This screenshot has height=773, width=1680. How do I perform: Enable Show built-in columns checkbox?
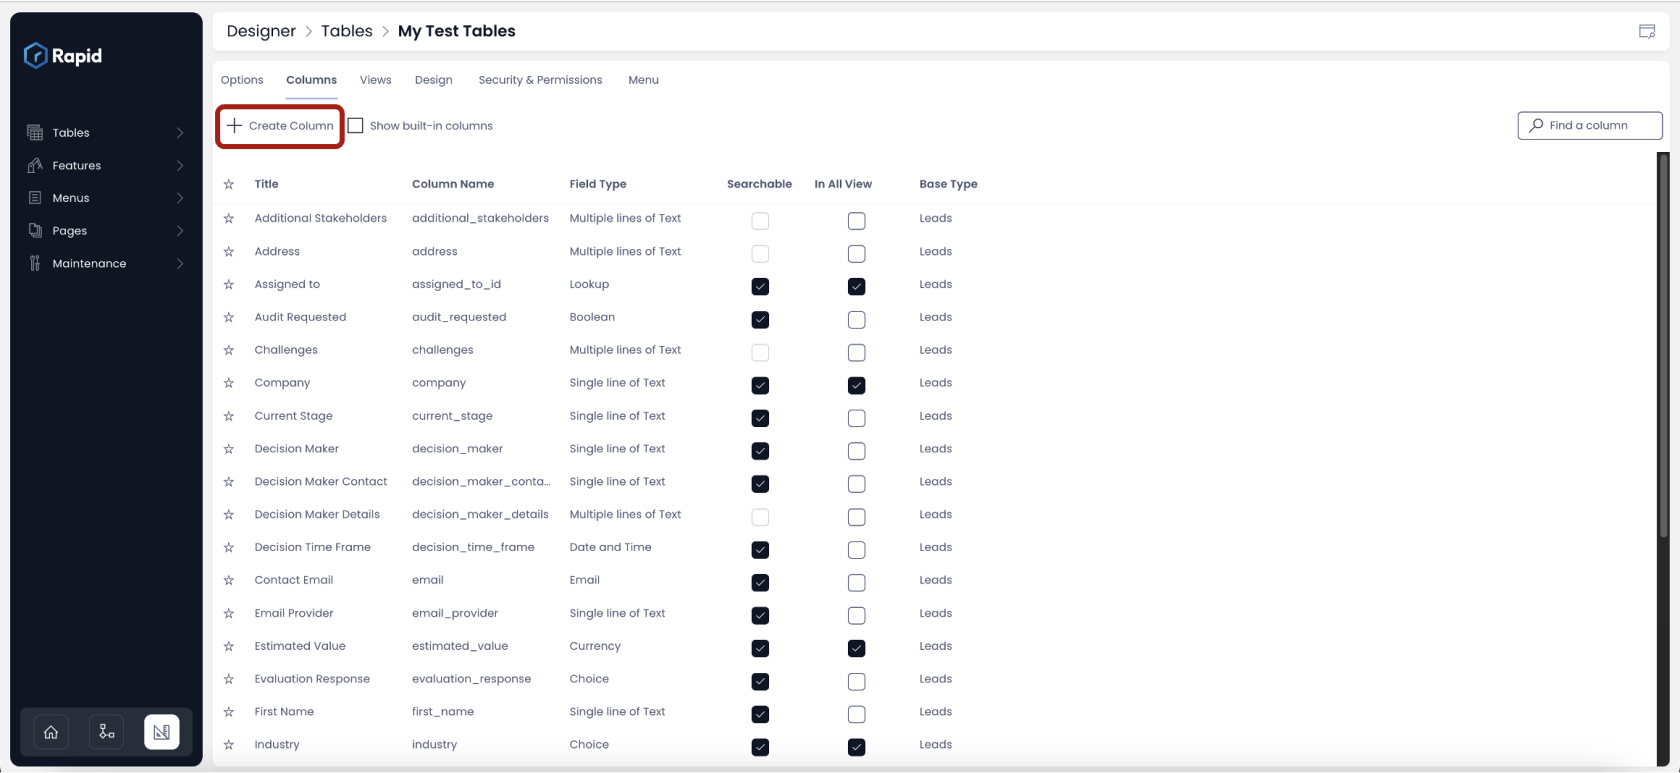(355, 126)
